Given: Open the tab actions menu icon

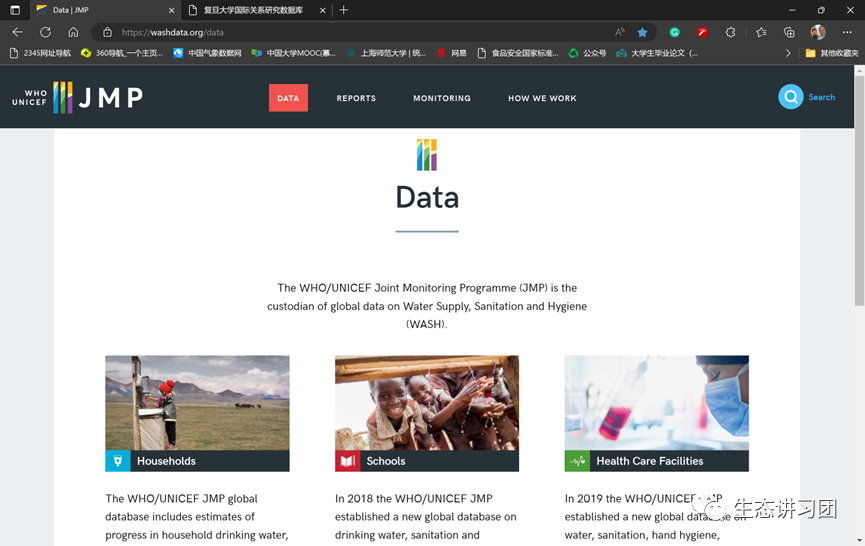Looking at the screenshot, I should (x=15, y=10).
